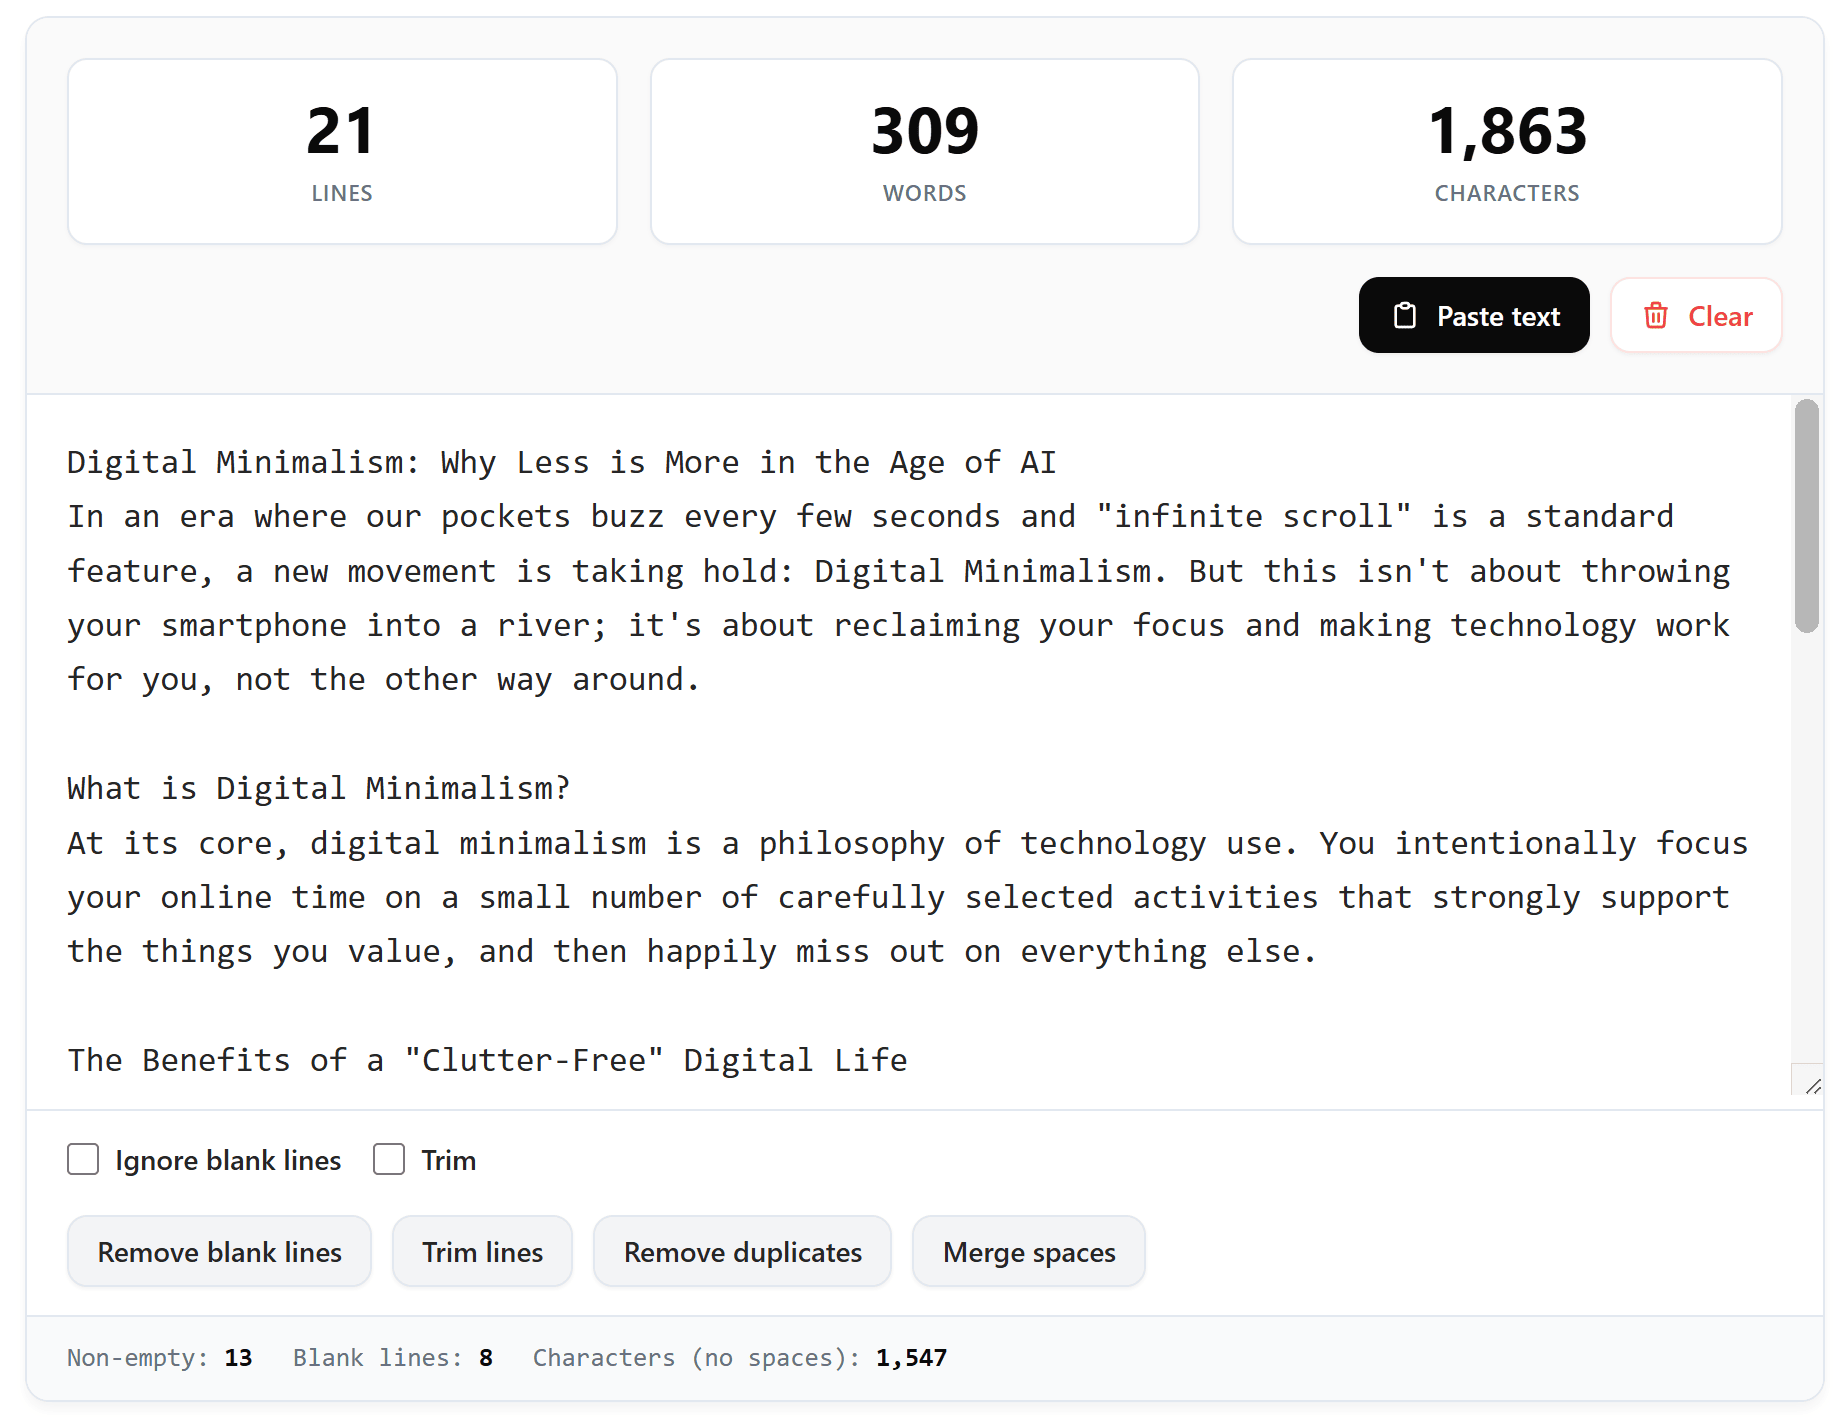Click the clipboard icon in Paste text

[x=1405, y=316]
